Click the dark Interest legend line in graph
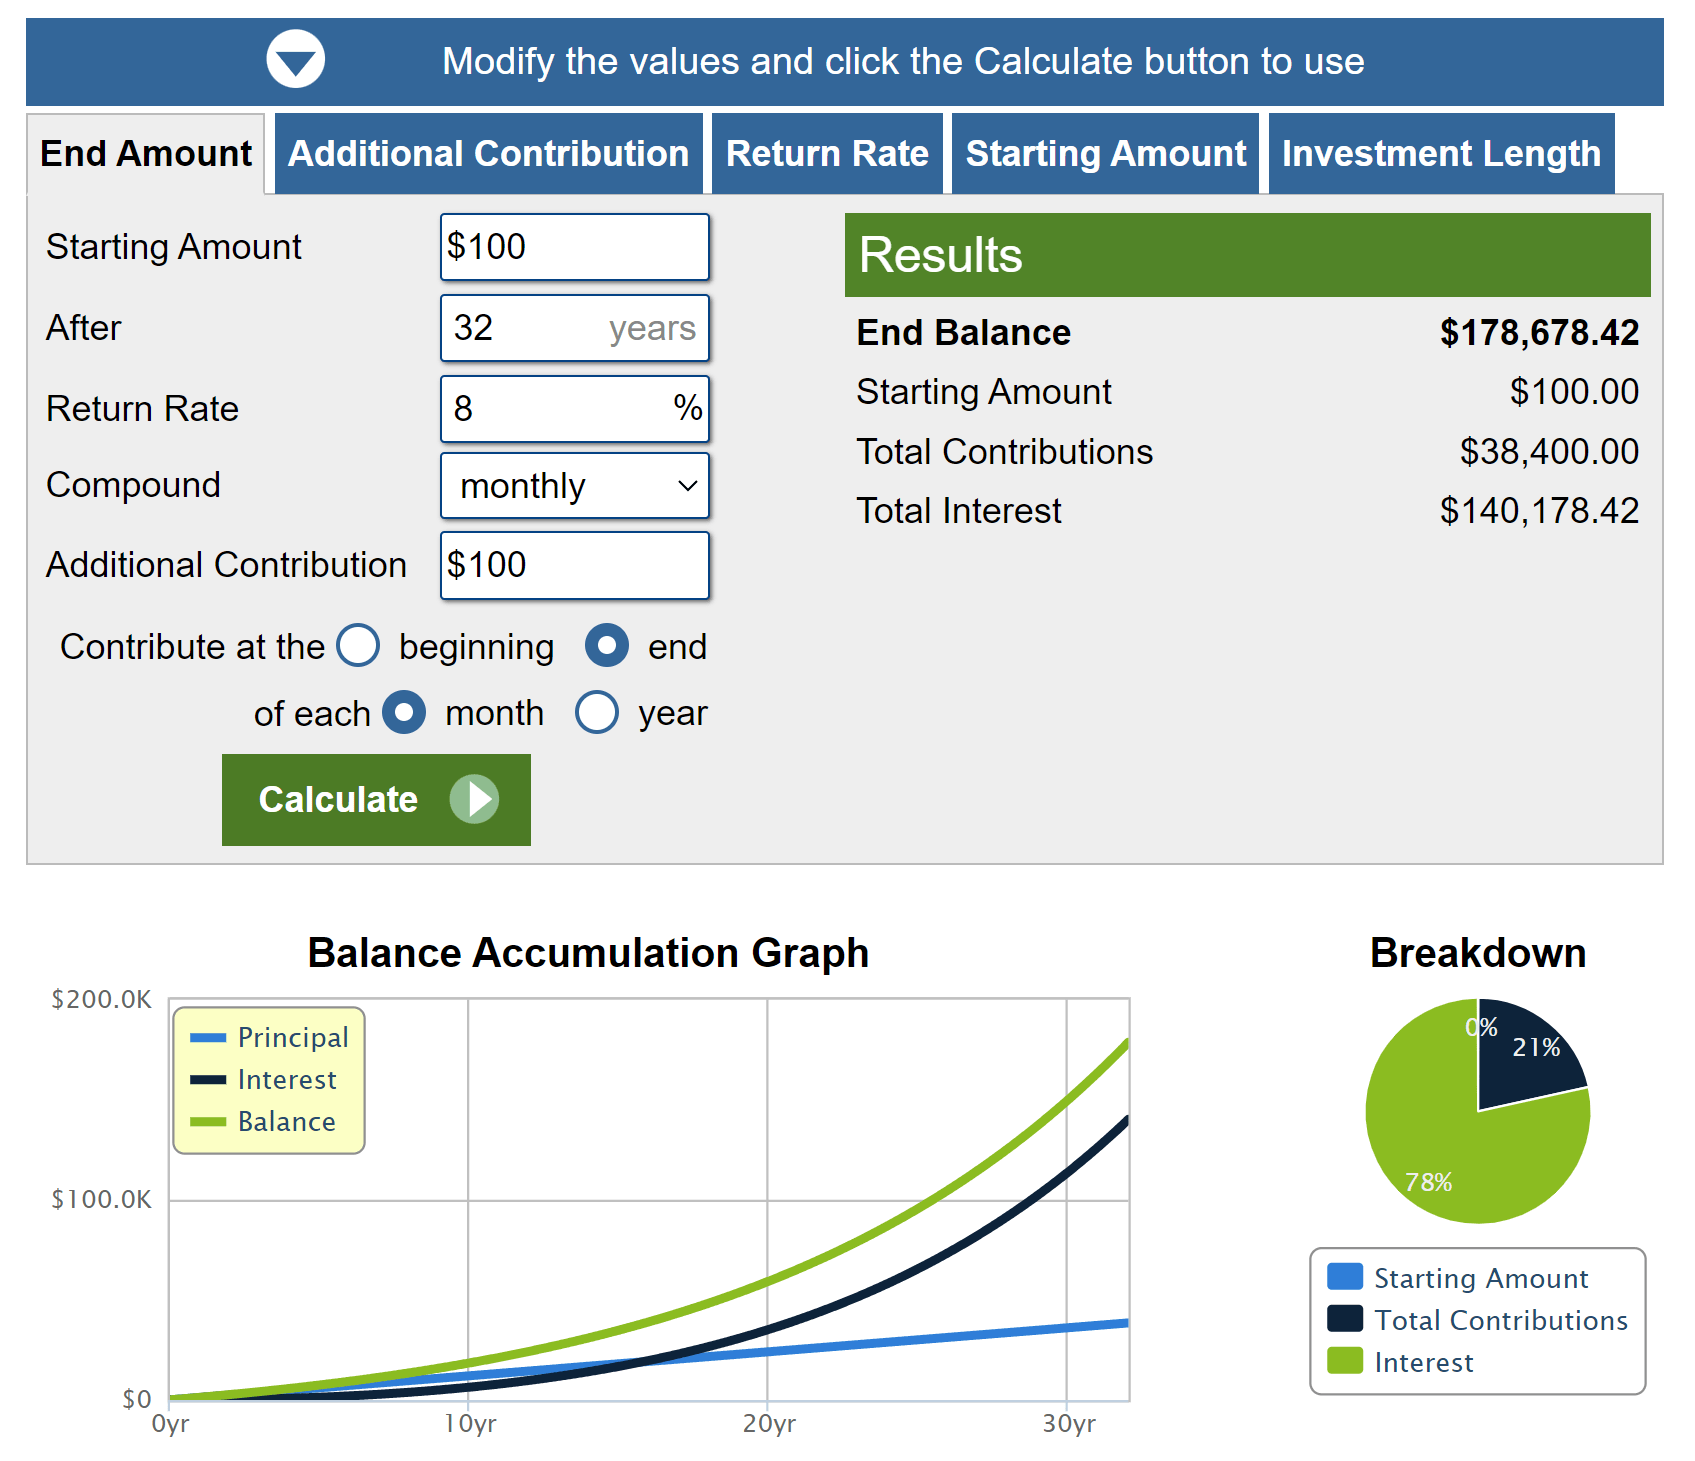This screenshot has width=1695, height=1461. [x=208, y=1080]
